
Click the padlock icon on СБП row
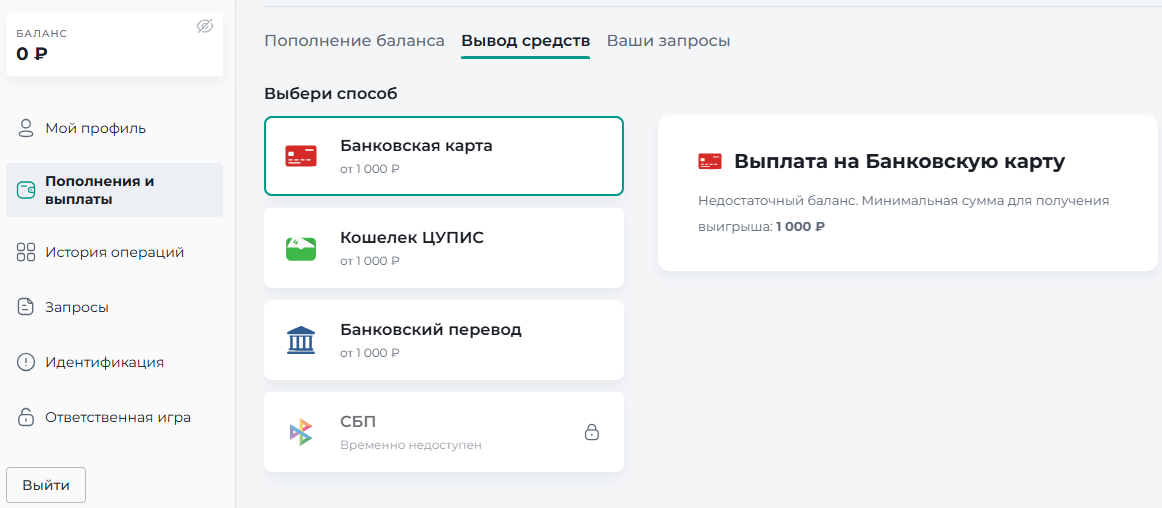(x=591, y=432)
